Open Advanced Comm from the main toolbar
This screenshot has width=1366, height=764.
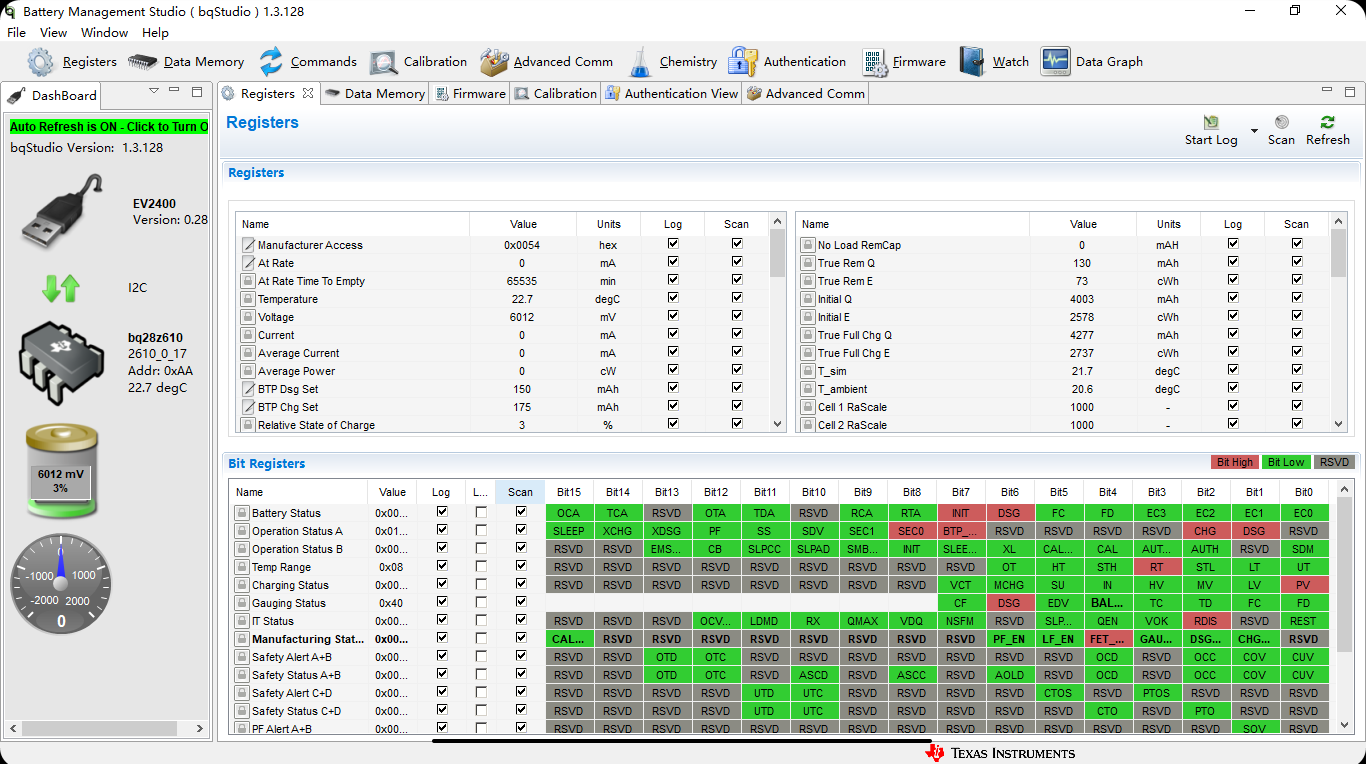[546, 62]
